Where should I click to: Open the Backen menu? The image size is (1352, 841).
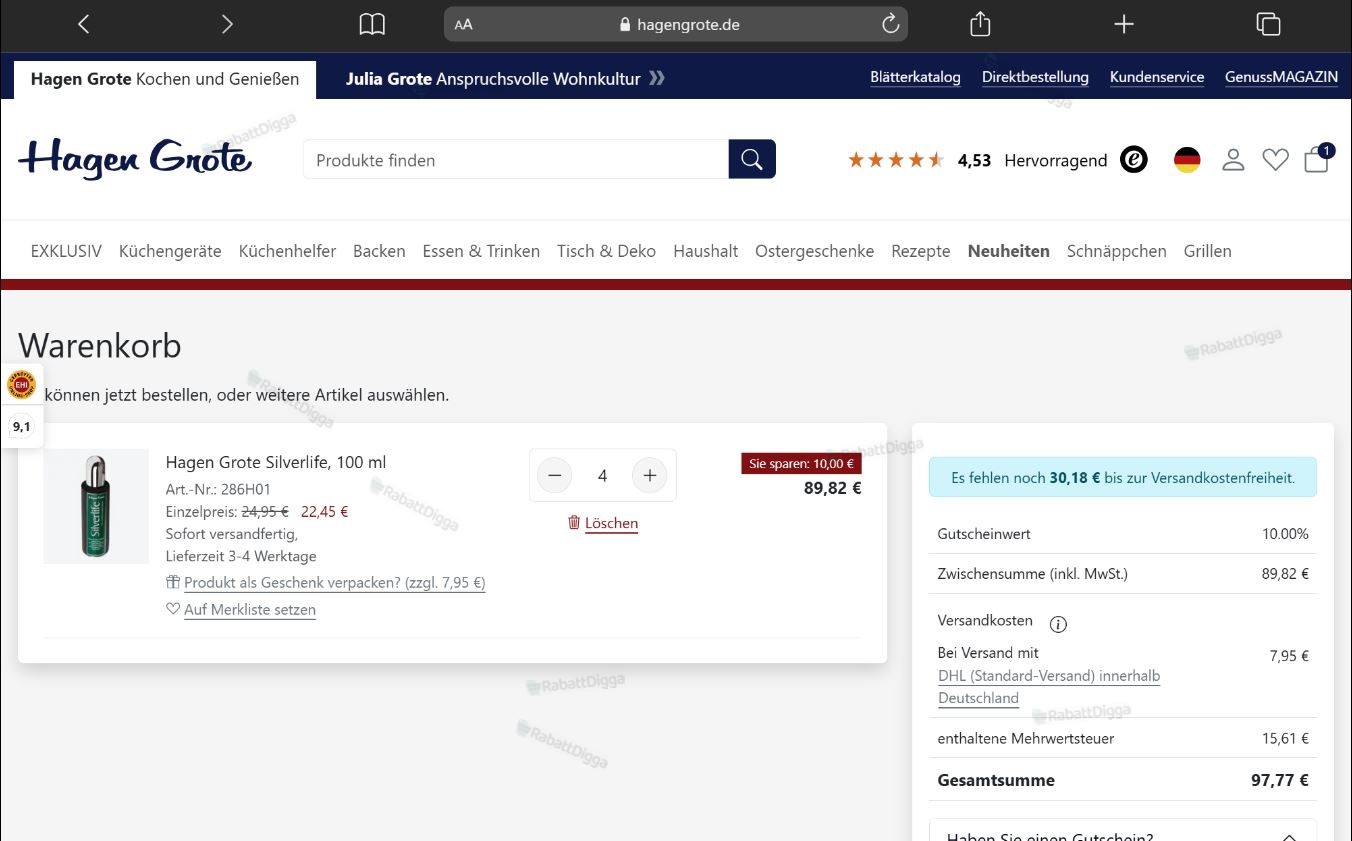[x=379, y=251]
